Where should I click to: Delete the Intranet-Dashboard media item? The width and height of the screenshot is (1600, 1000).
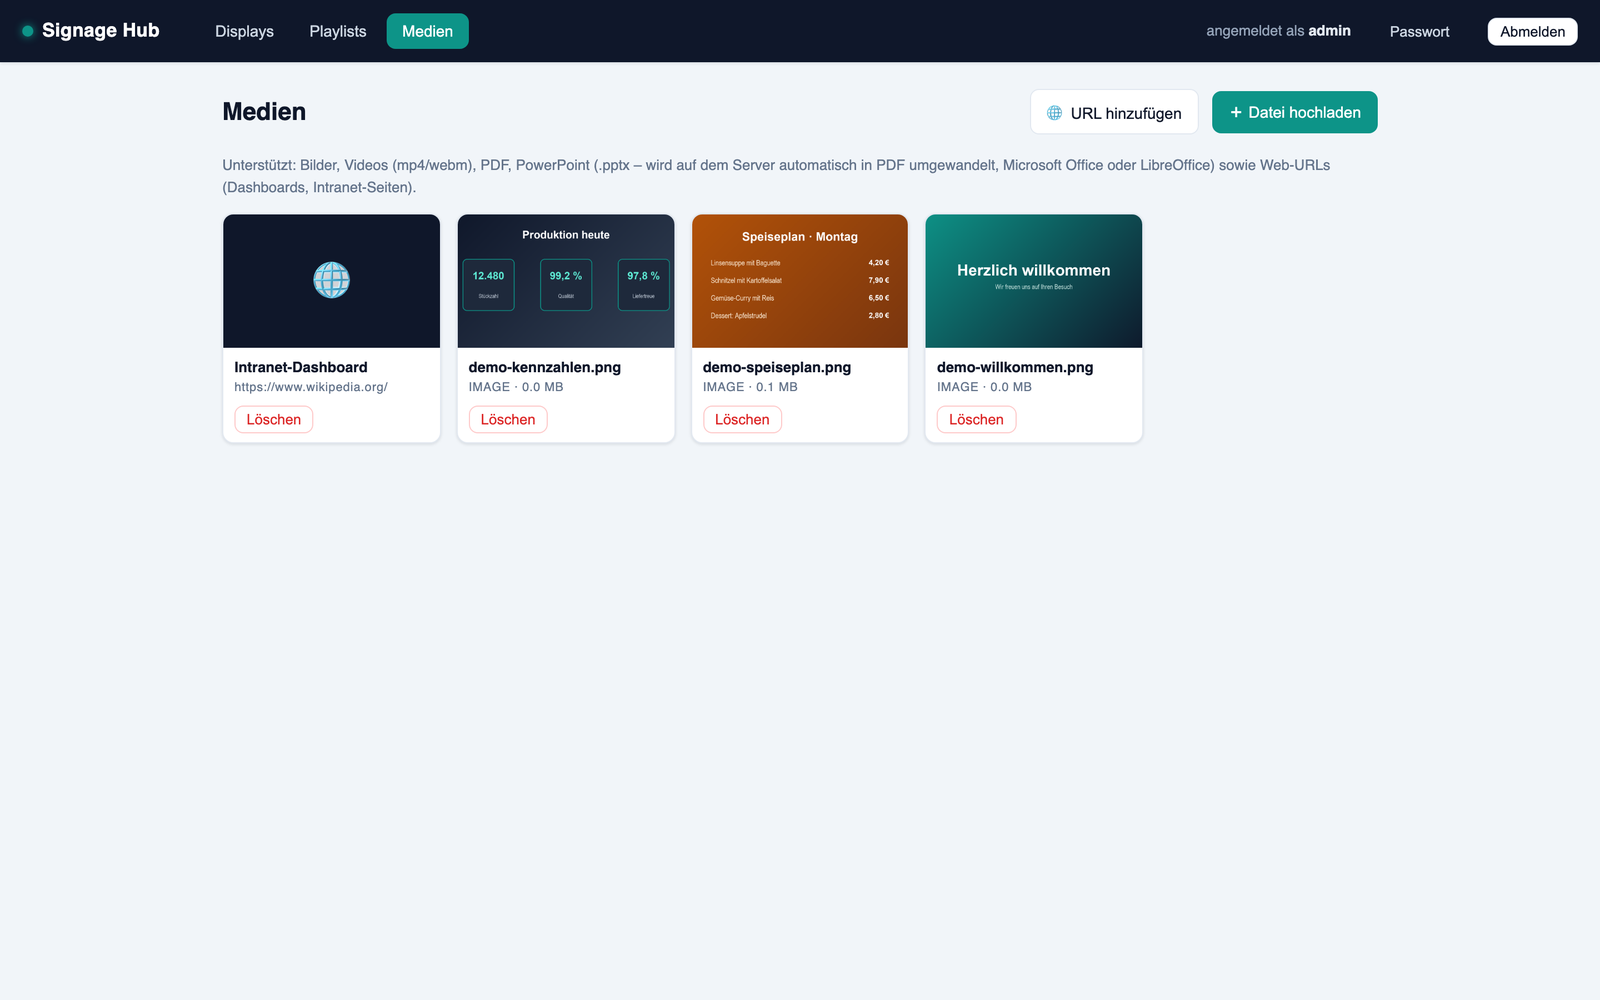(x=273, y=419)
